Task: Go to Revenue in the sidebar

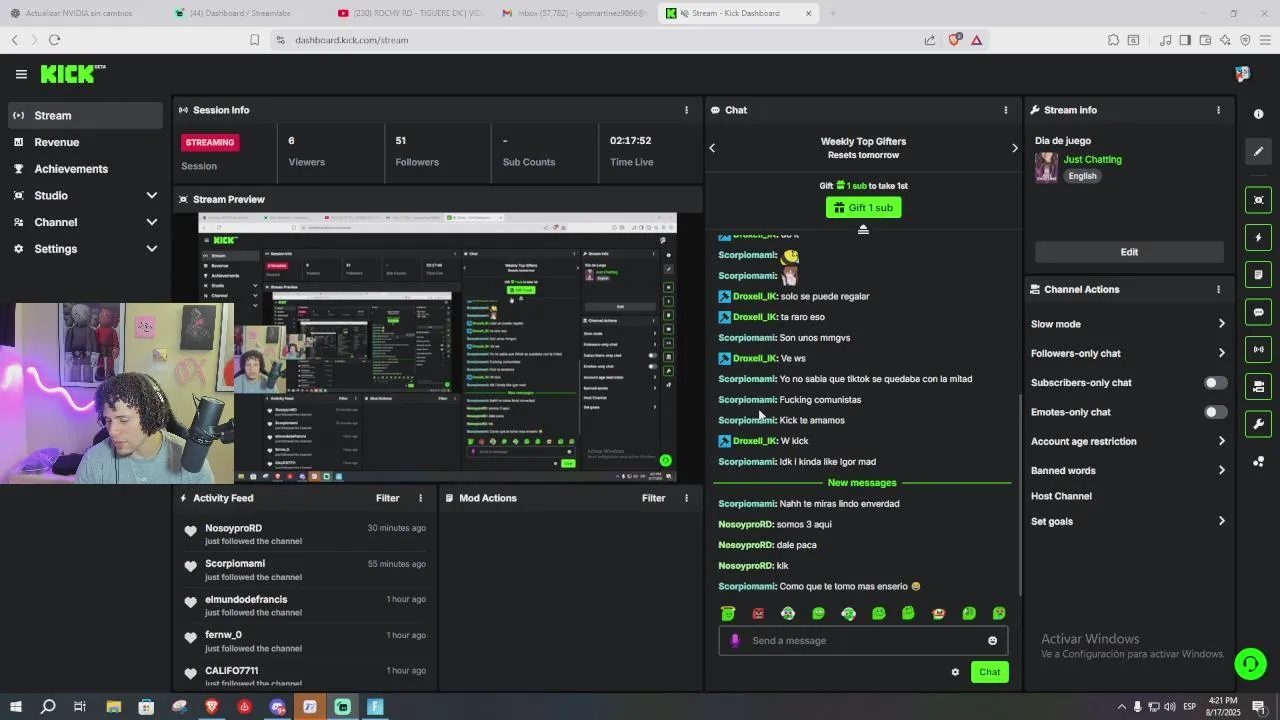Action: click(85, 142)
